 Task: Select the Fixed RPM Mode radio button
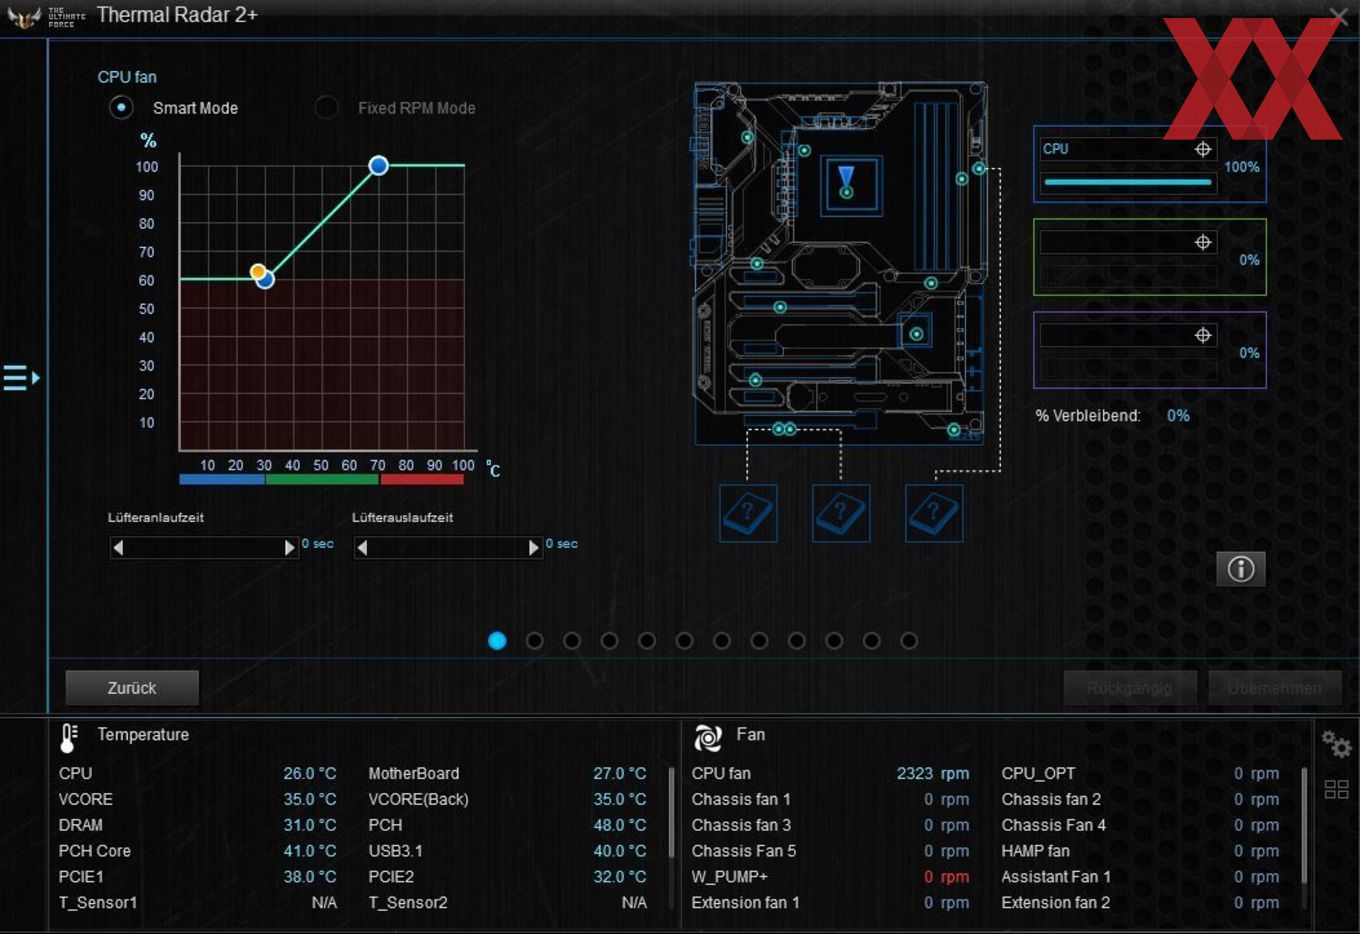[x=326, y=107]
